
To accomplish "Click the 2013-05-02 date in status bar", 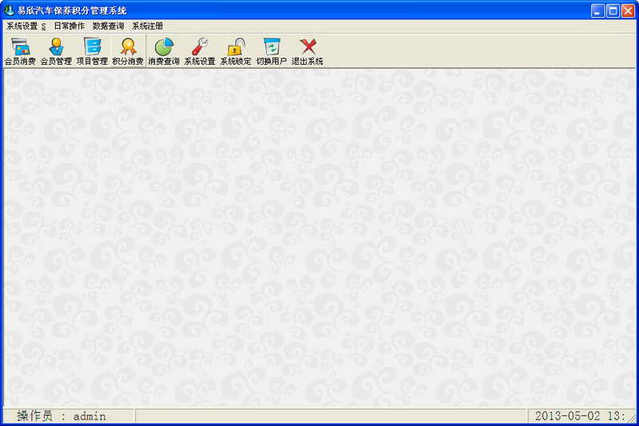I will (567, 416).
